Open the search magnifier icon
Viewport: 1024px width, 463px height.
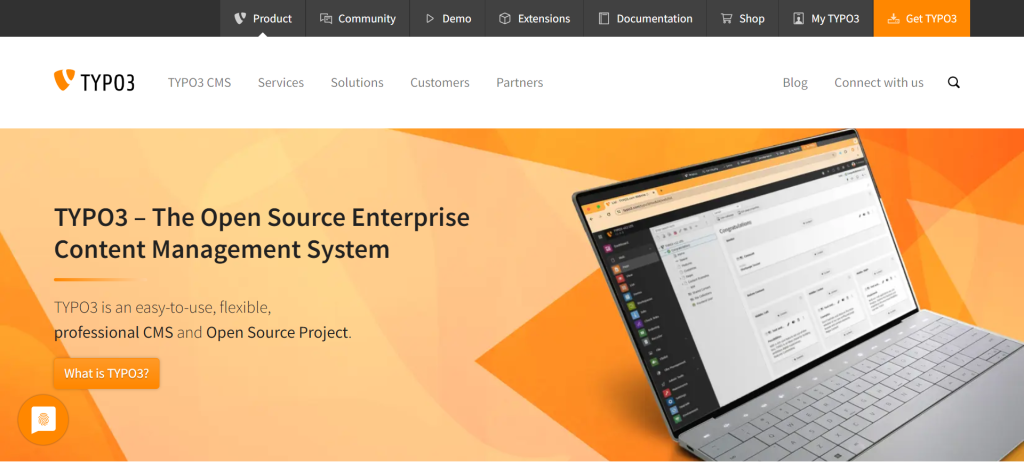point(953,82)
